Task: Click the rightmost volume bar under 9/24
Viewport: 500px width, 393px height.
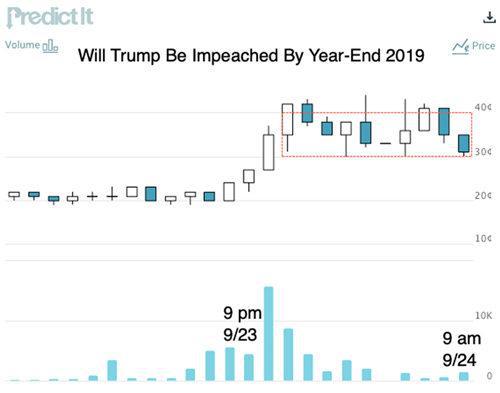Action: point(464,376)
